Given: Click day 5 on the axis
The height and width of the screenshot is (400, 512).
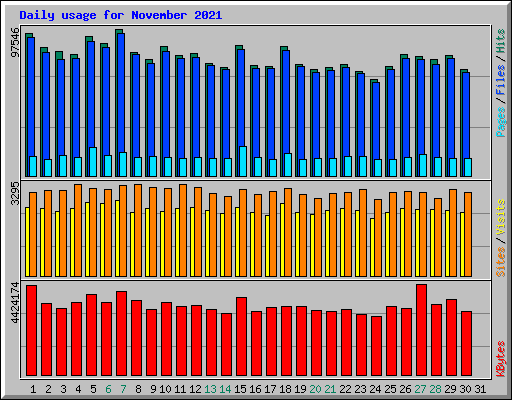Looking at the screenshot, I should [93, 389].
